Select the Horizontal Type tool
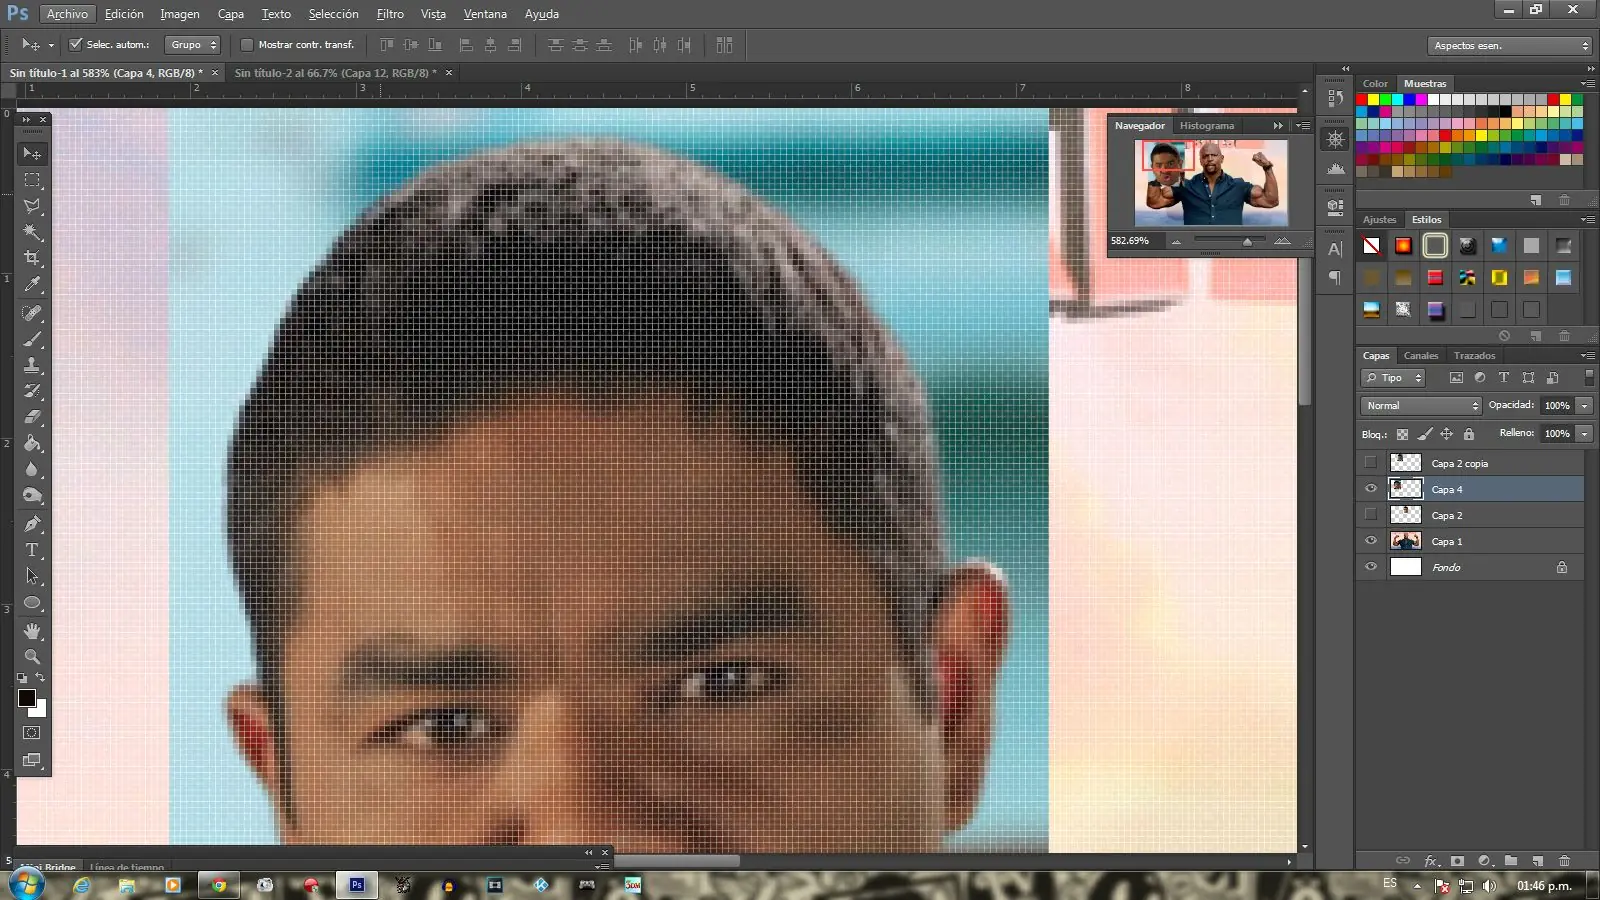The image size is (1600, 900). (x=32, y=550)
